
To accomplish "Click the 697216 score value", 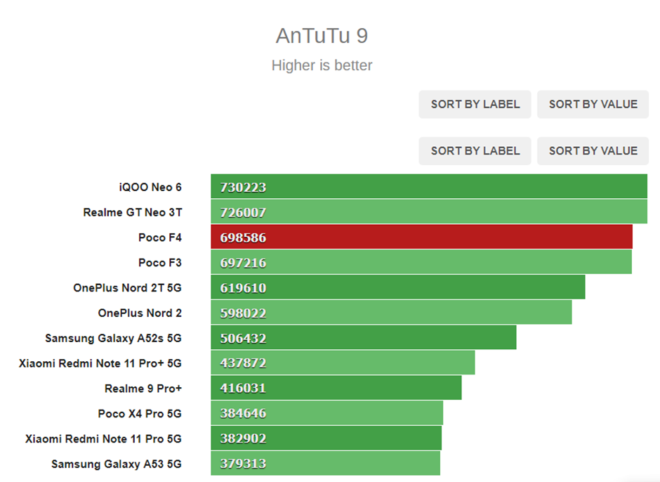I will [243, 263].
